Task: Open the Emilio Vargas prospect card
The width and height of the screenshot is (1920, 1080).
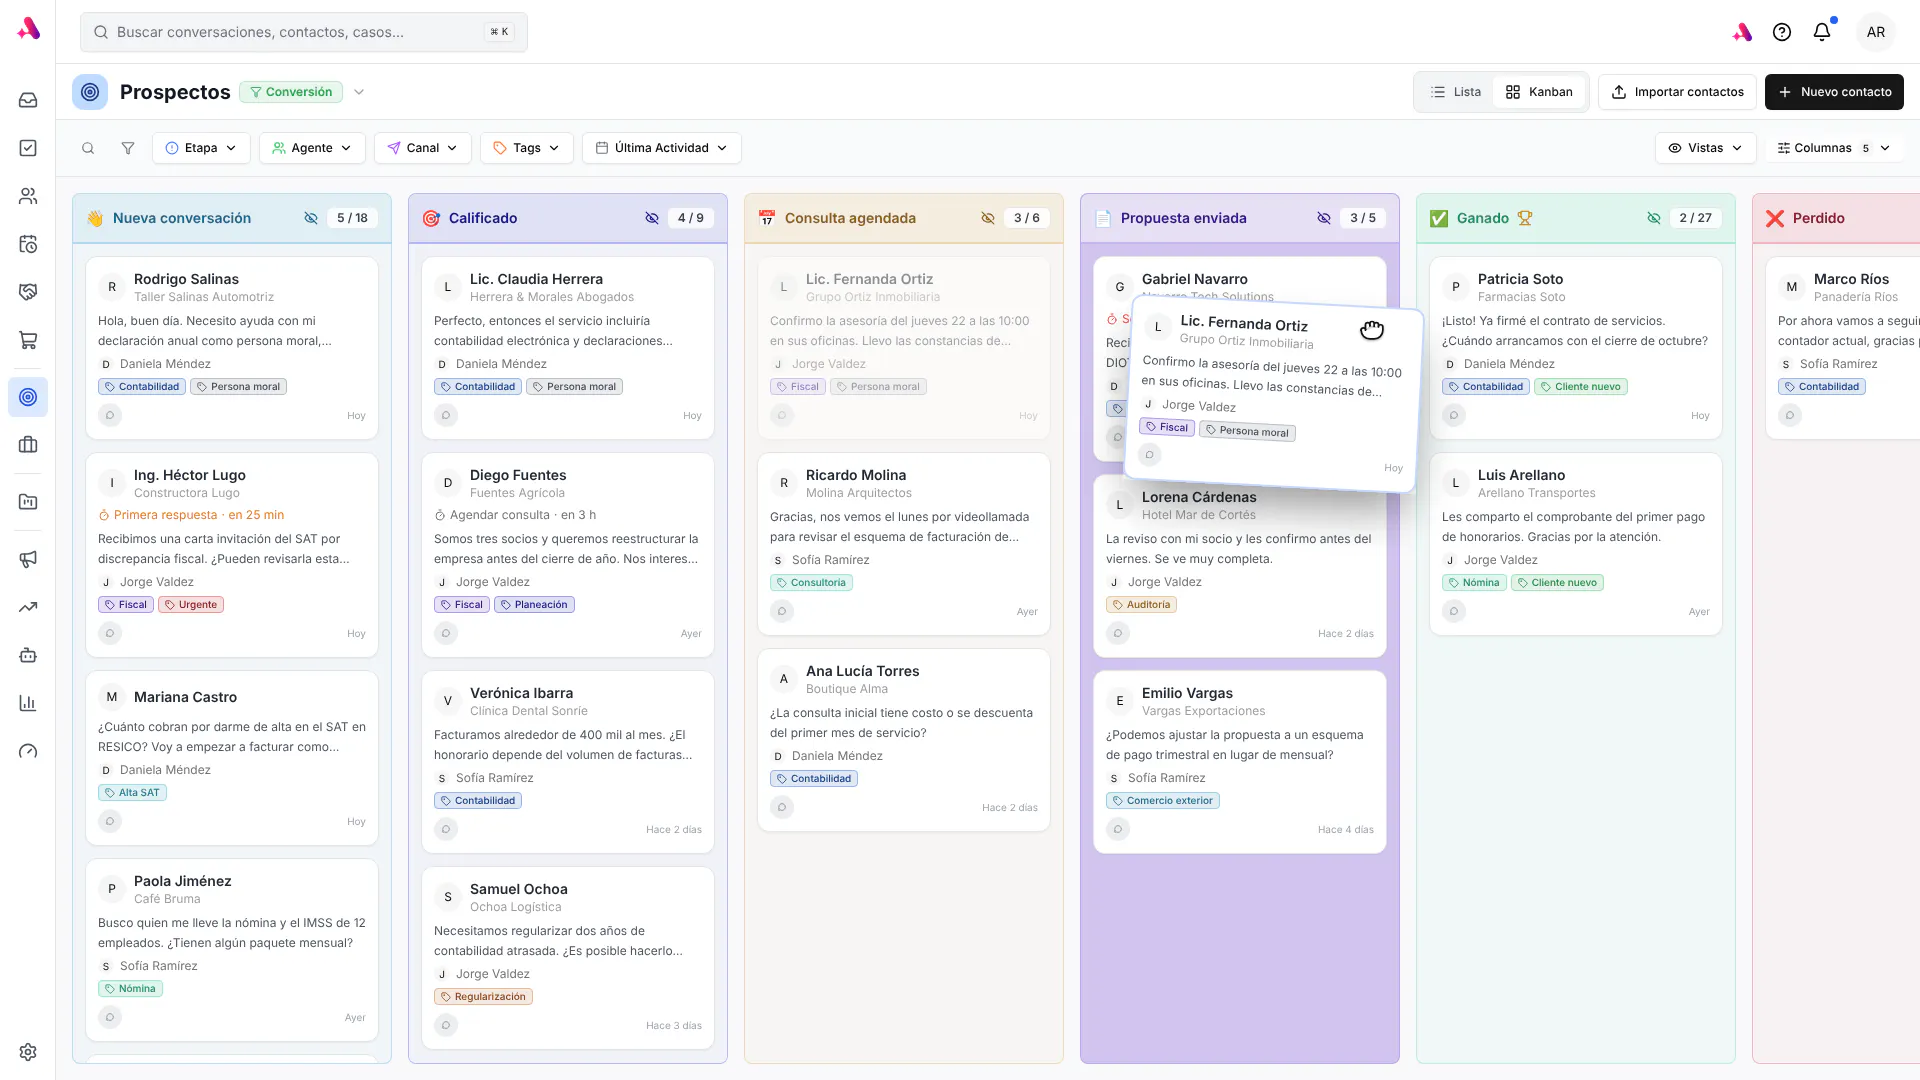Action: click(1240, 762)
